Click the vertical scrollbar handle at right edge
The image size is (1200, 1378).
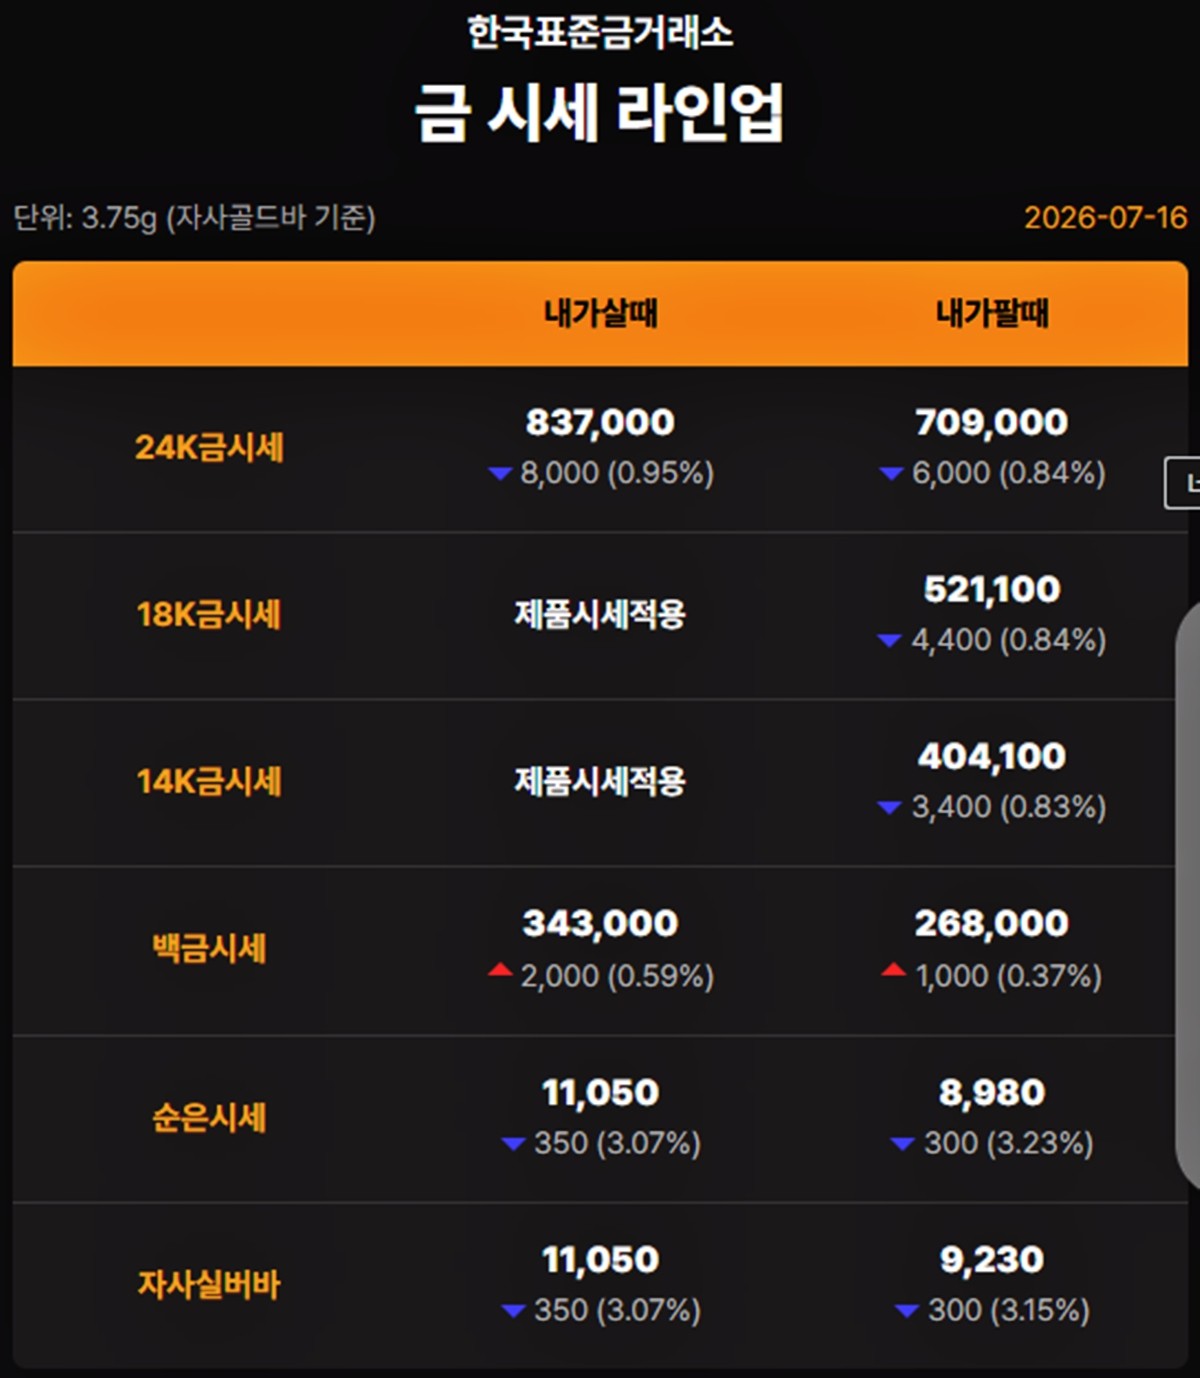coord(1188,895)
